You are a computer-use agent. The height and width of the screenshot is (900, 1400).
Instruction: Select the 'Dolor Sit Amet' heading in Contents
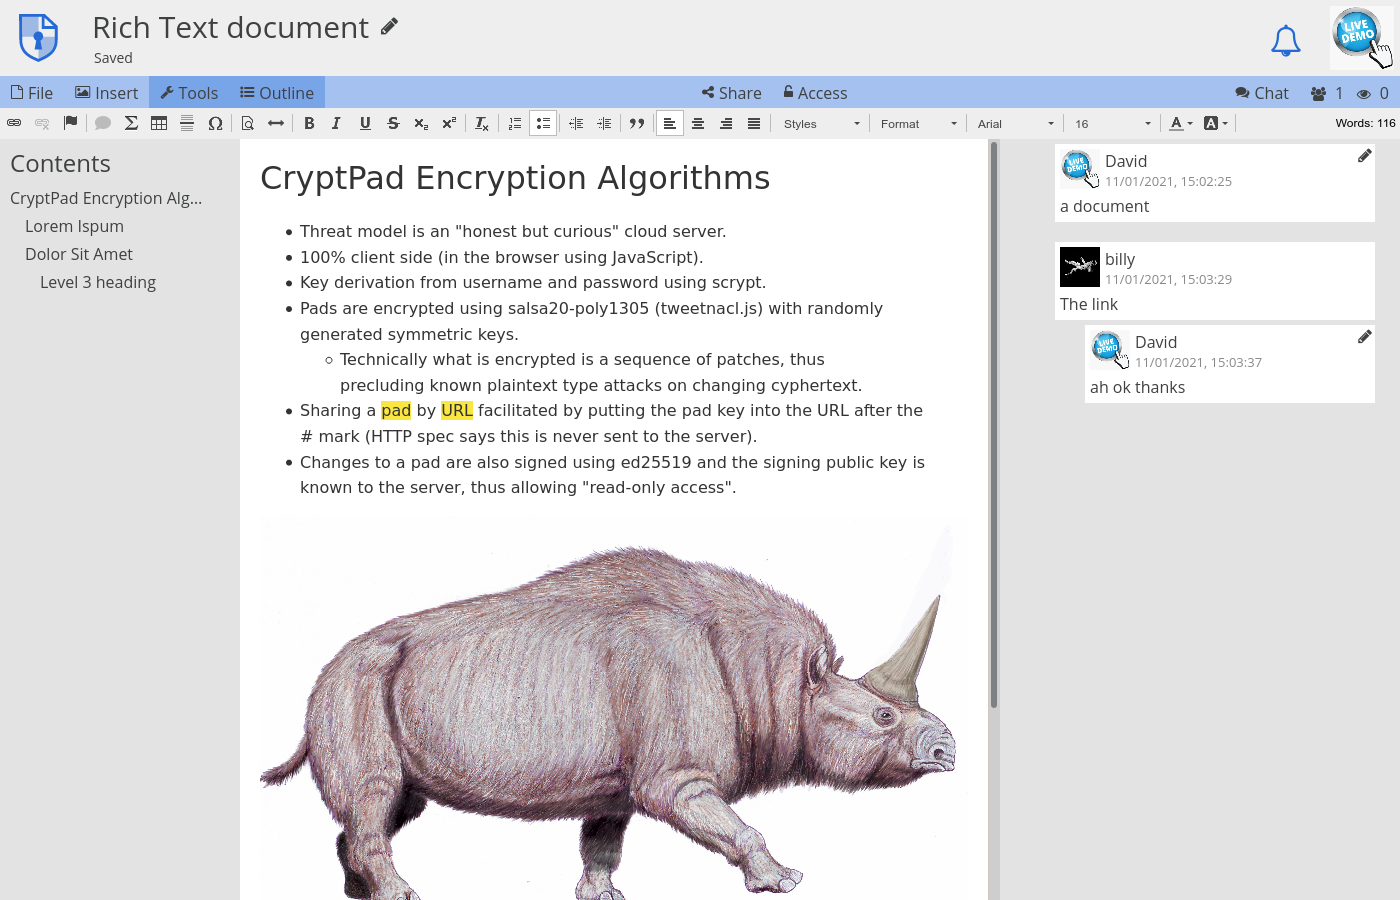[79, 253]
